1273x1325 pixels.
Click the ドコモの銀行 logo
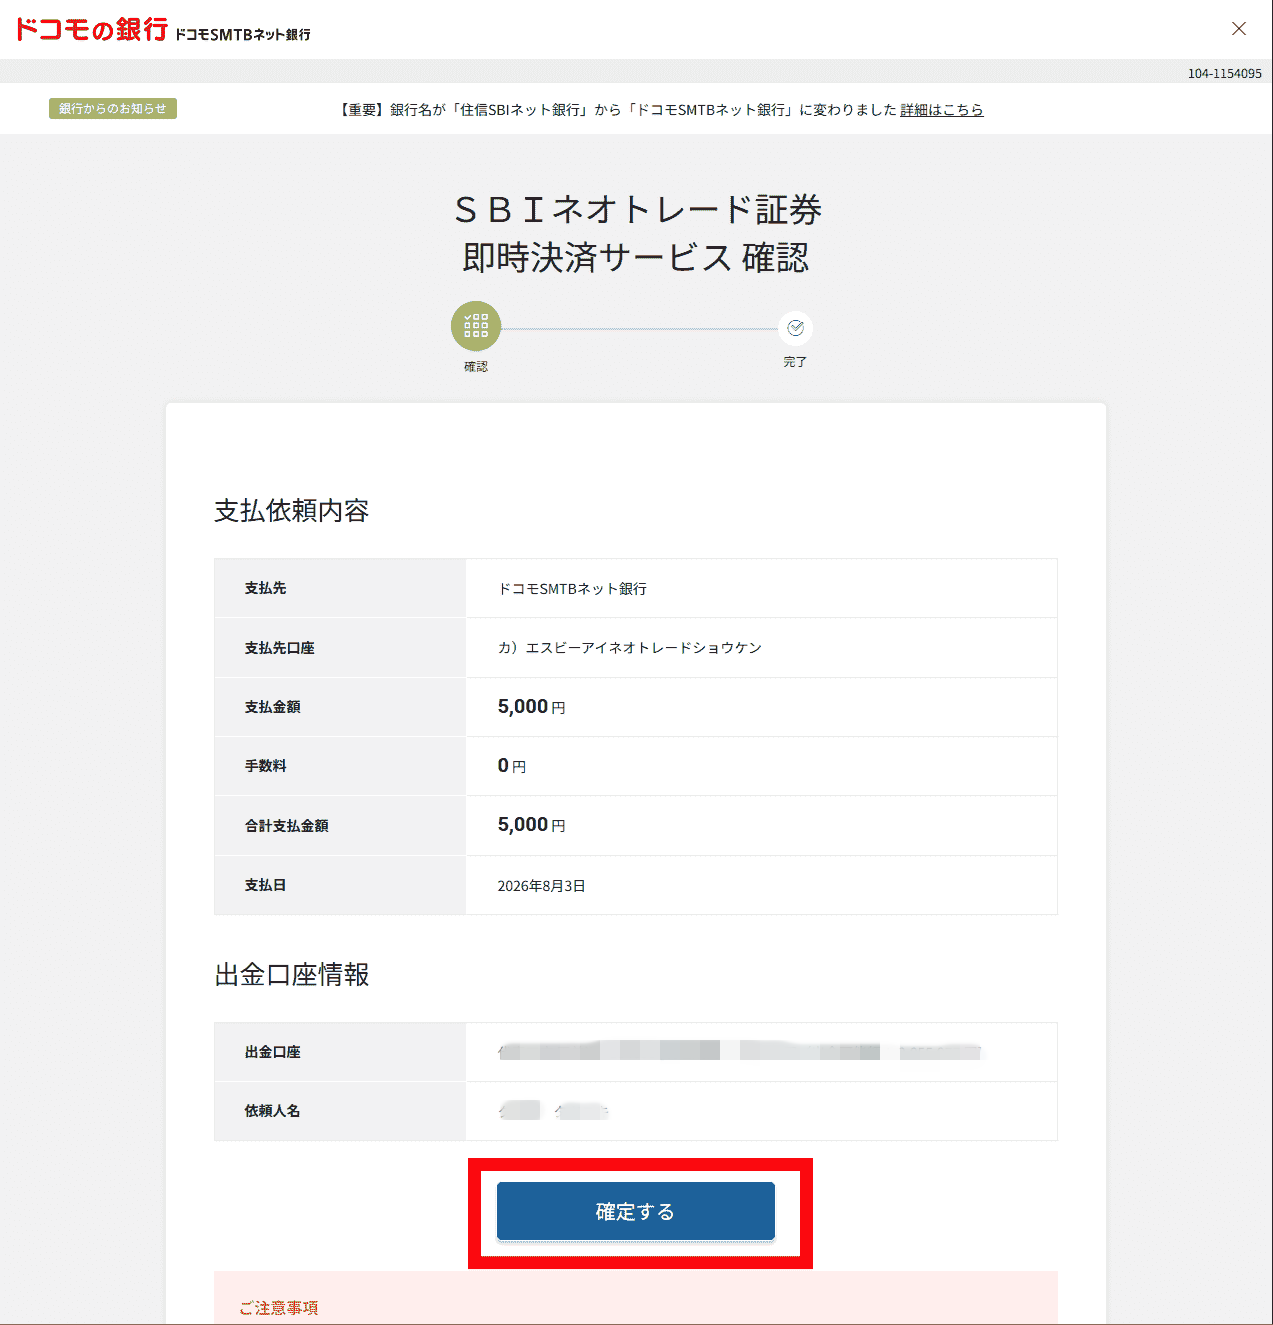point(91,30)
